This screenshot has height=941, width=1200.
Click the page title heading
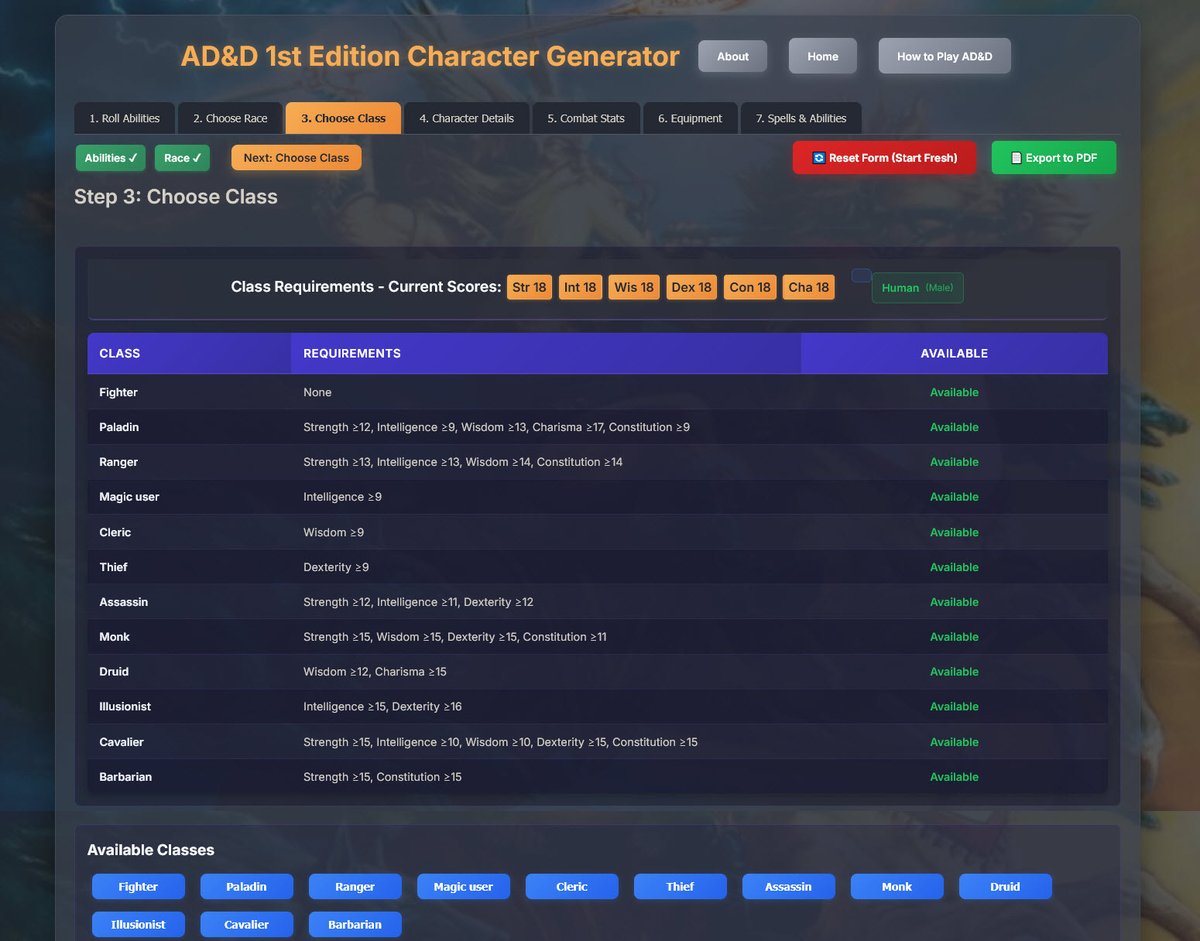tap(430, 56)
